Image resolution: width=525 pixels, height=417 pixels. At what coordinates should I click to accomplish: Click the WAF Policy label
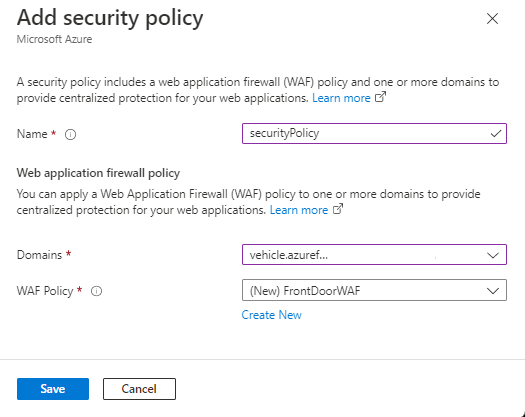(45, 291)
